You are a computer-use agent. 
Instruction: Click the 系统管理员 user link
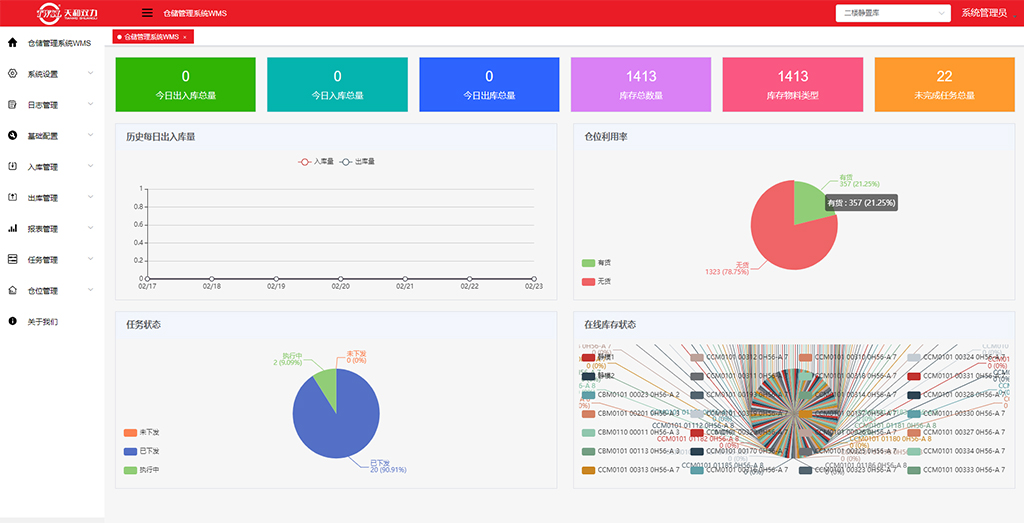(x=984, y=13)
